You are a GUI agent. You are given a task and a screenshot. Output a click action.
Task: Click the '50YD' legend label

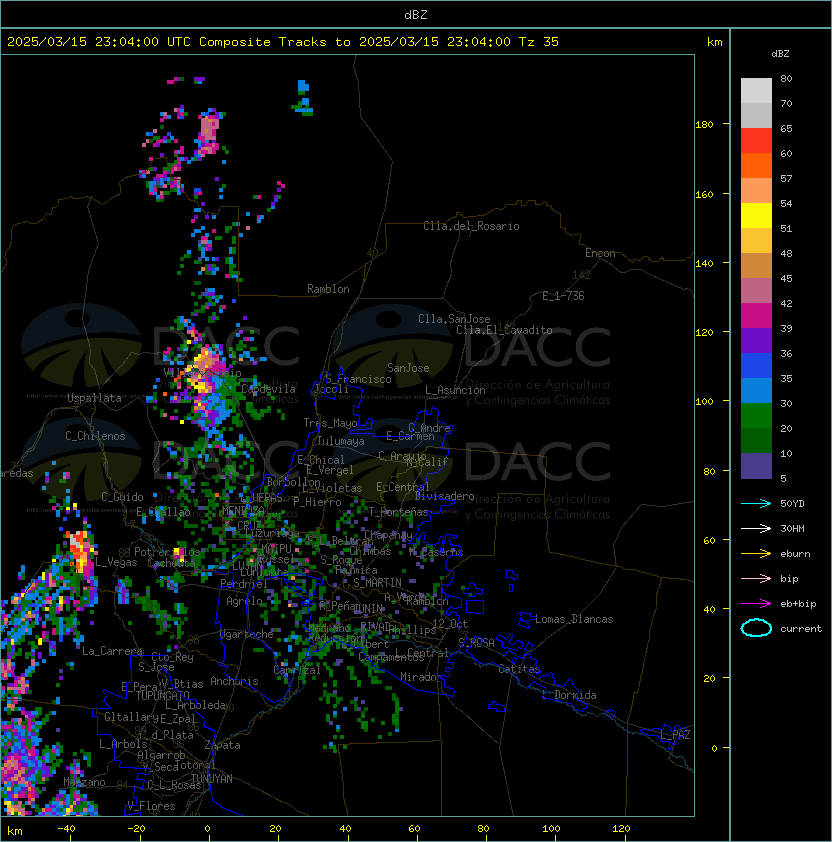[792, 504]
